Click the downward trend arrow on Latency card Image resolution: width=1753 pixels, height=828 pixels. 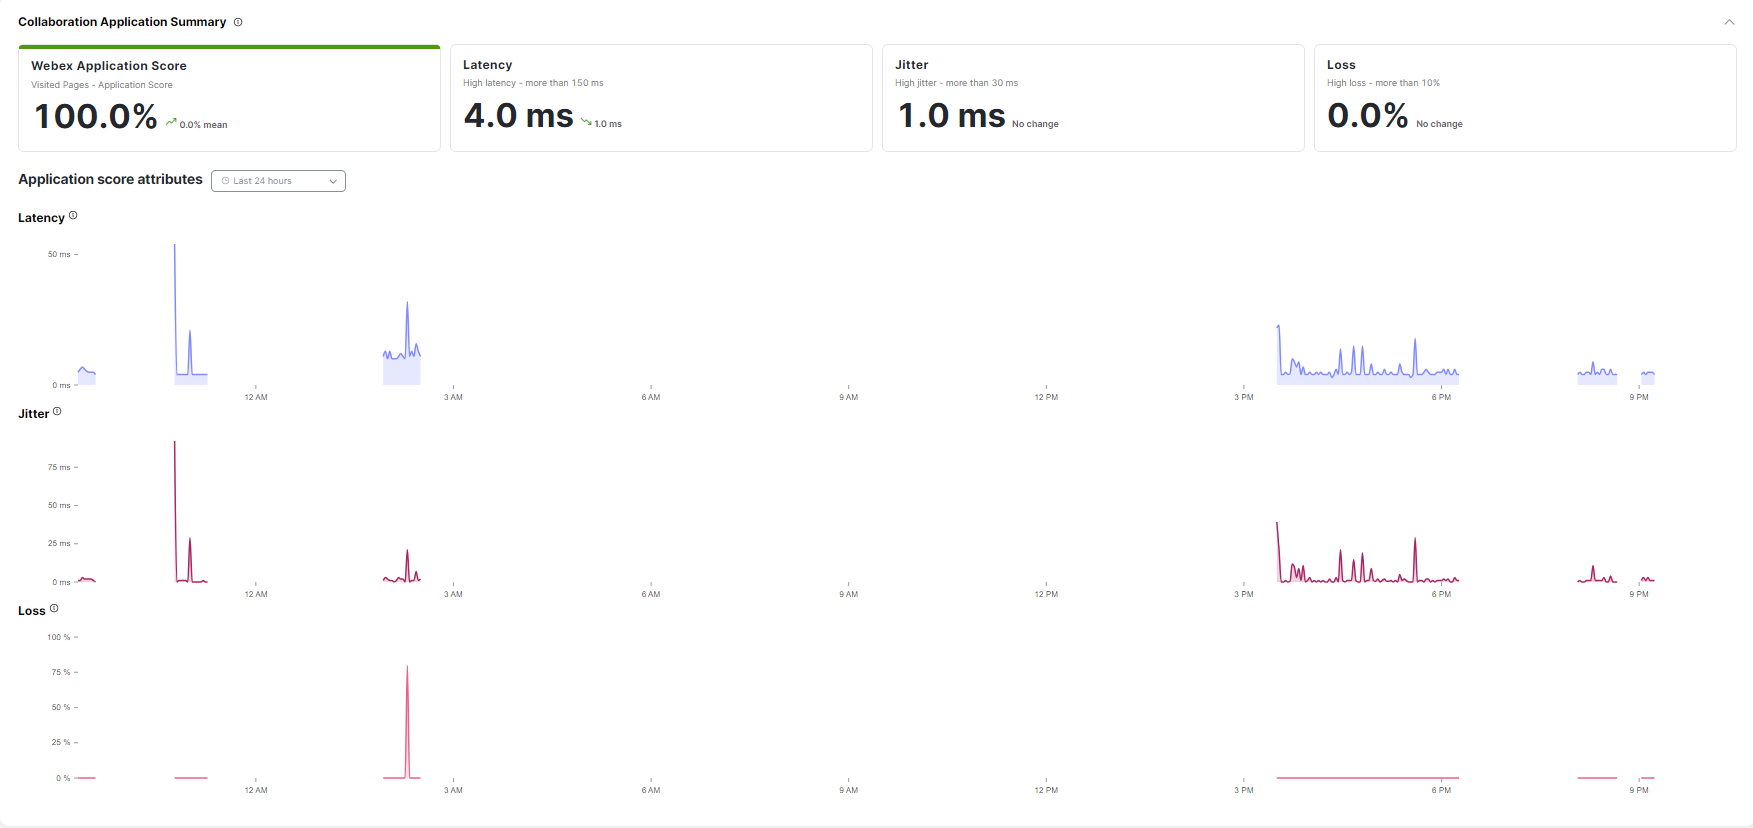pyautogui.click(x=586, y=122)
